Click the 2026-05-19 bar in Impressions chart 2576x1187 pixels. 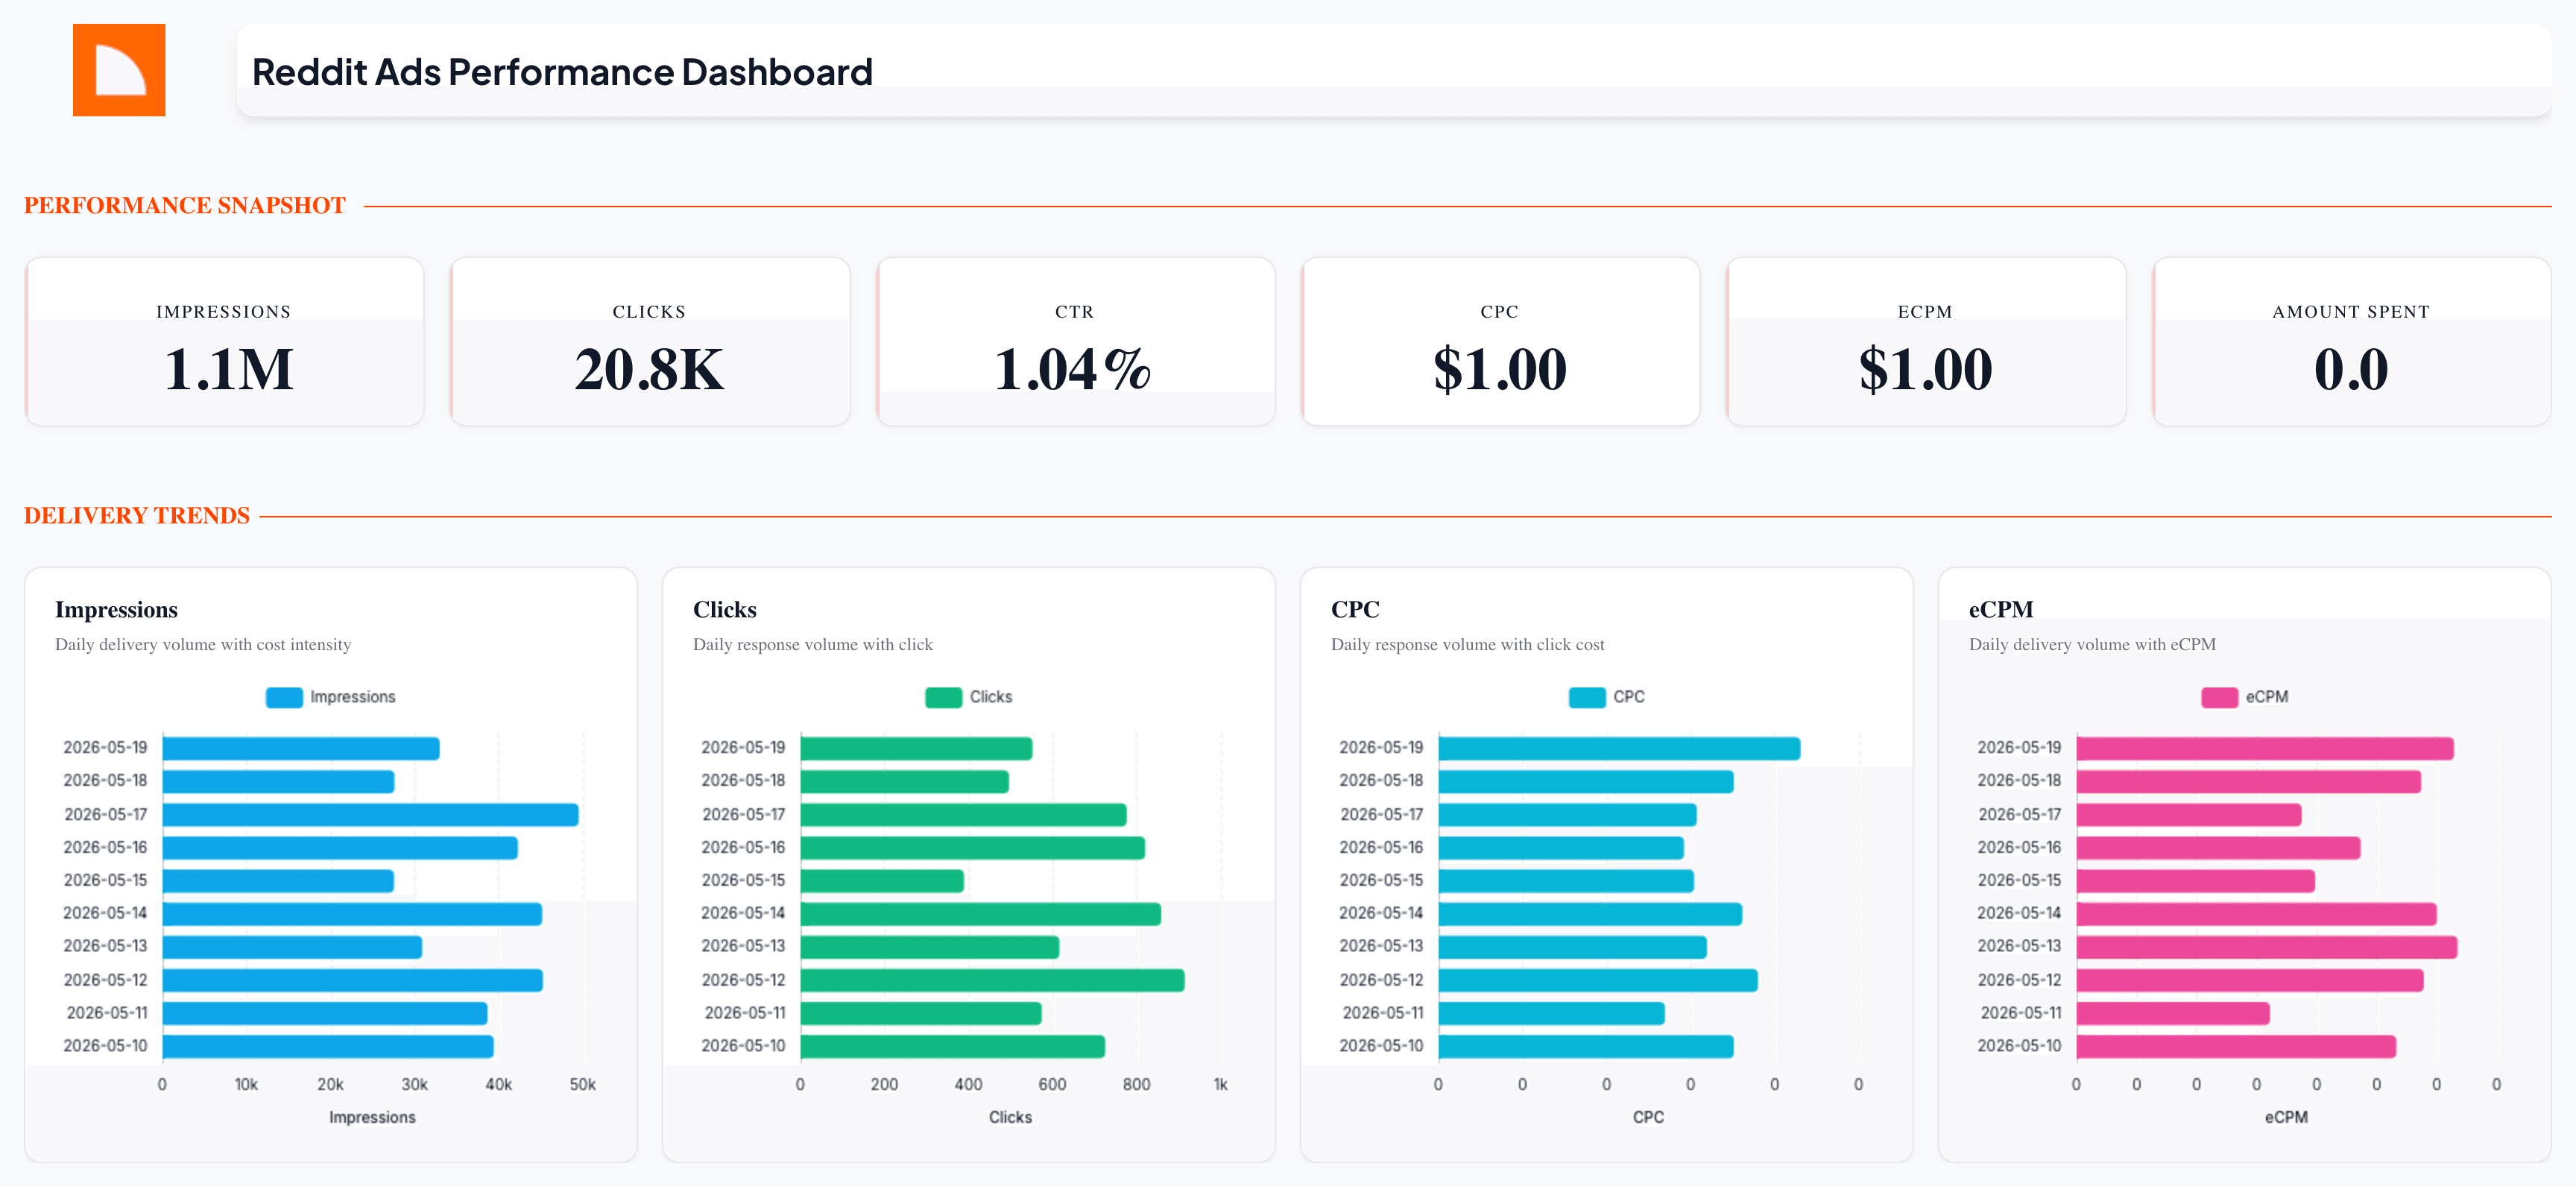pyautogui.click(x=301, y=748)
